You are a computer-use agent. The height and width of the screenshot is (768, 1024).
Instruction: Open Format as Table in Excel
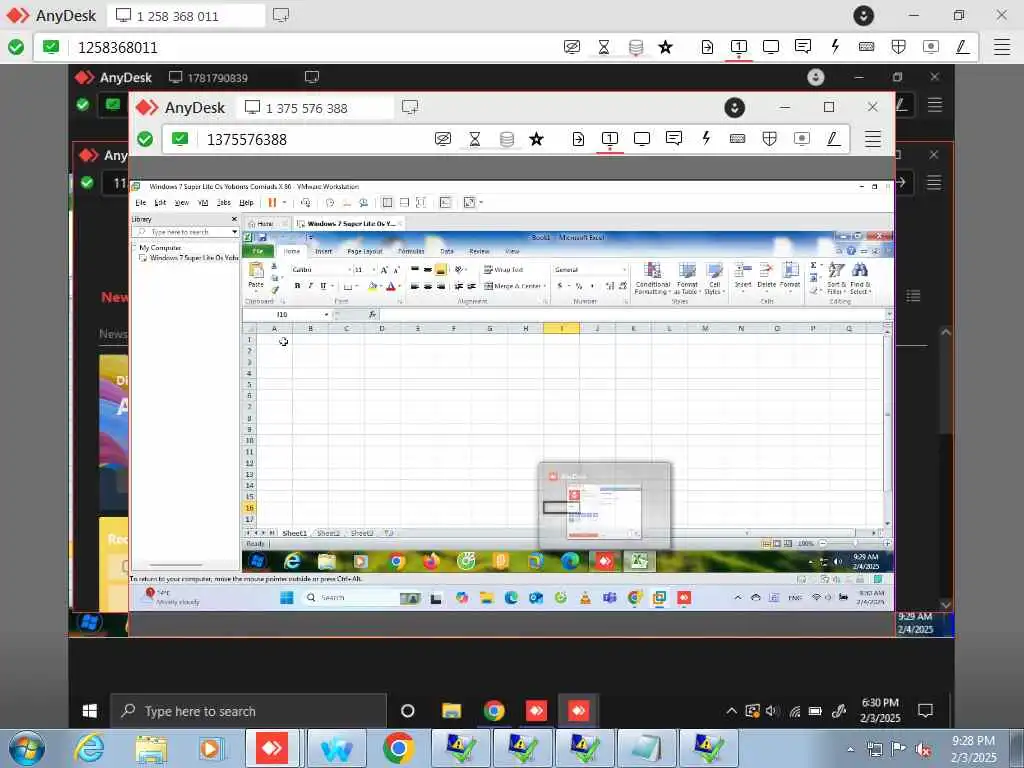click(687, 279)
